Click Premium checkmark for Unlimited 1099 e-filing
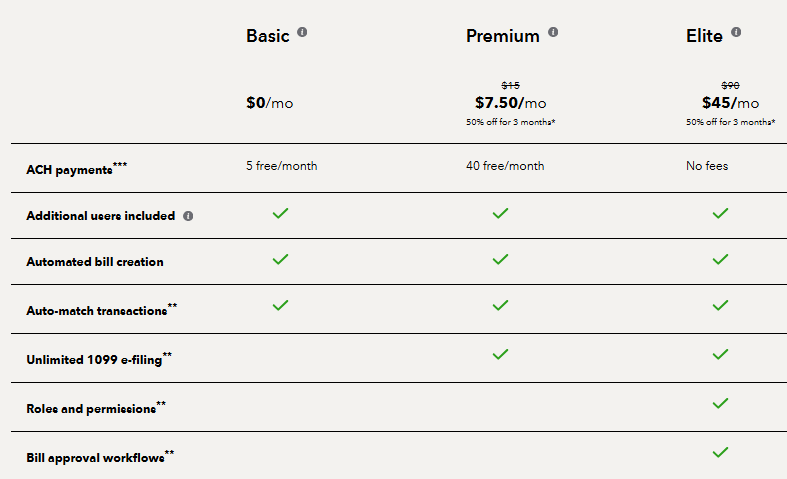 point(501,354)
